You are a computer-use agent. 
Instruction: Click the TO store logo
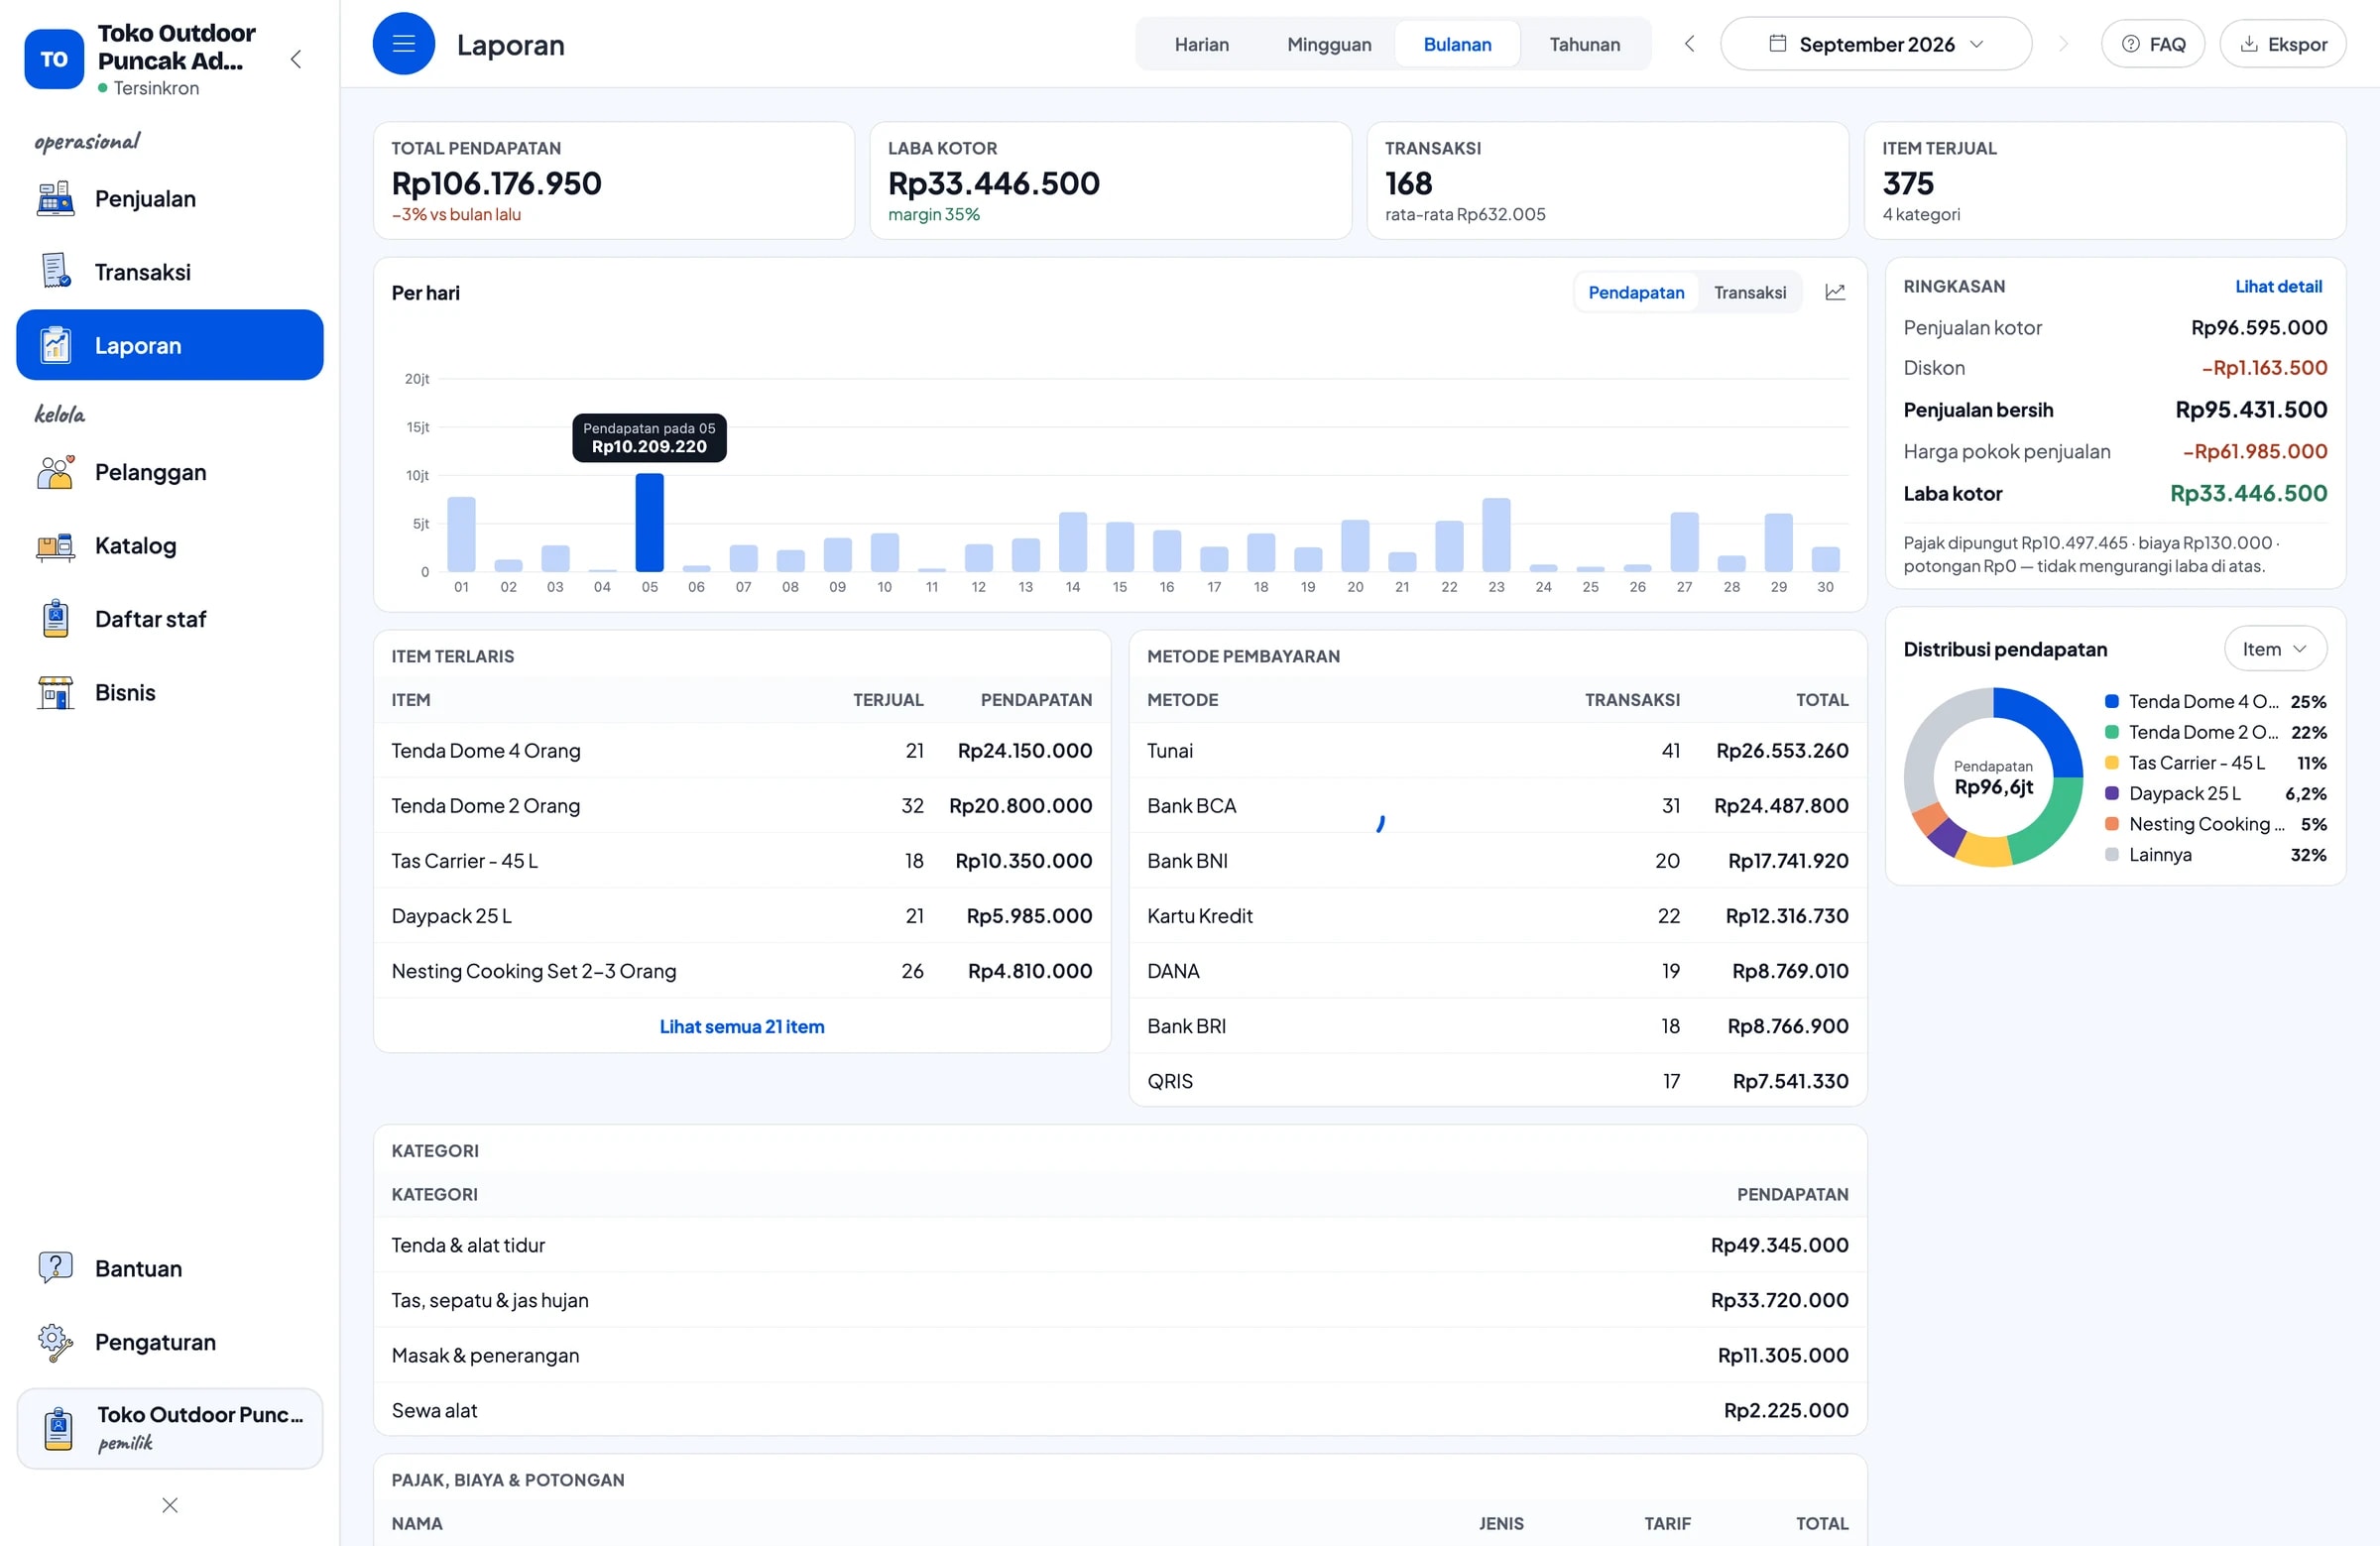tap(54, 59)
